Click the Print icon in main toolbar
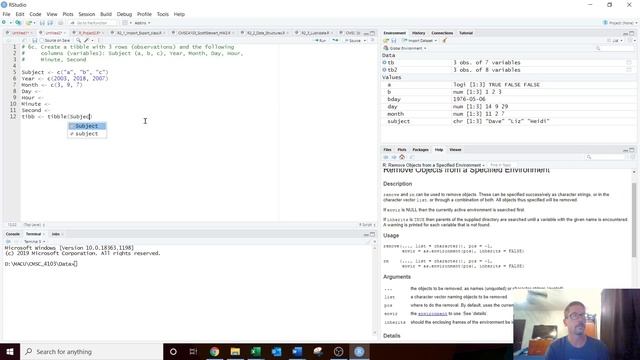The height and width of the screenshot is (360, 640). [x=60, y=23]
